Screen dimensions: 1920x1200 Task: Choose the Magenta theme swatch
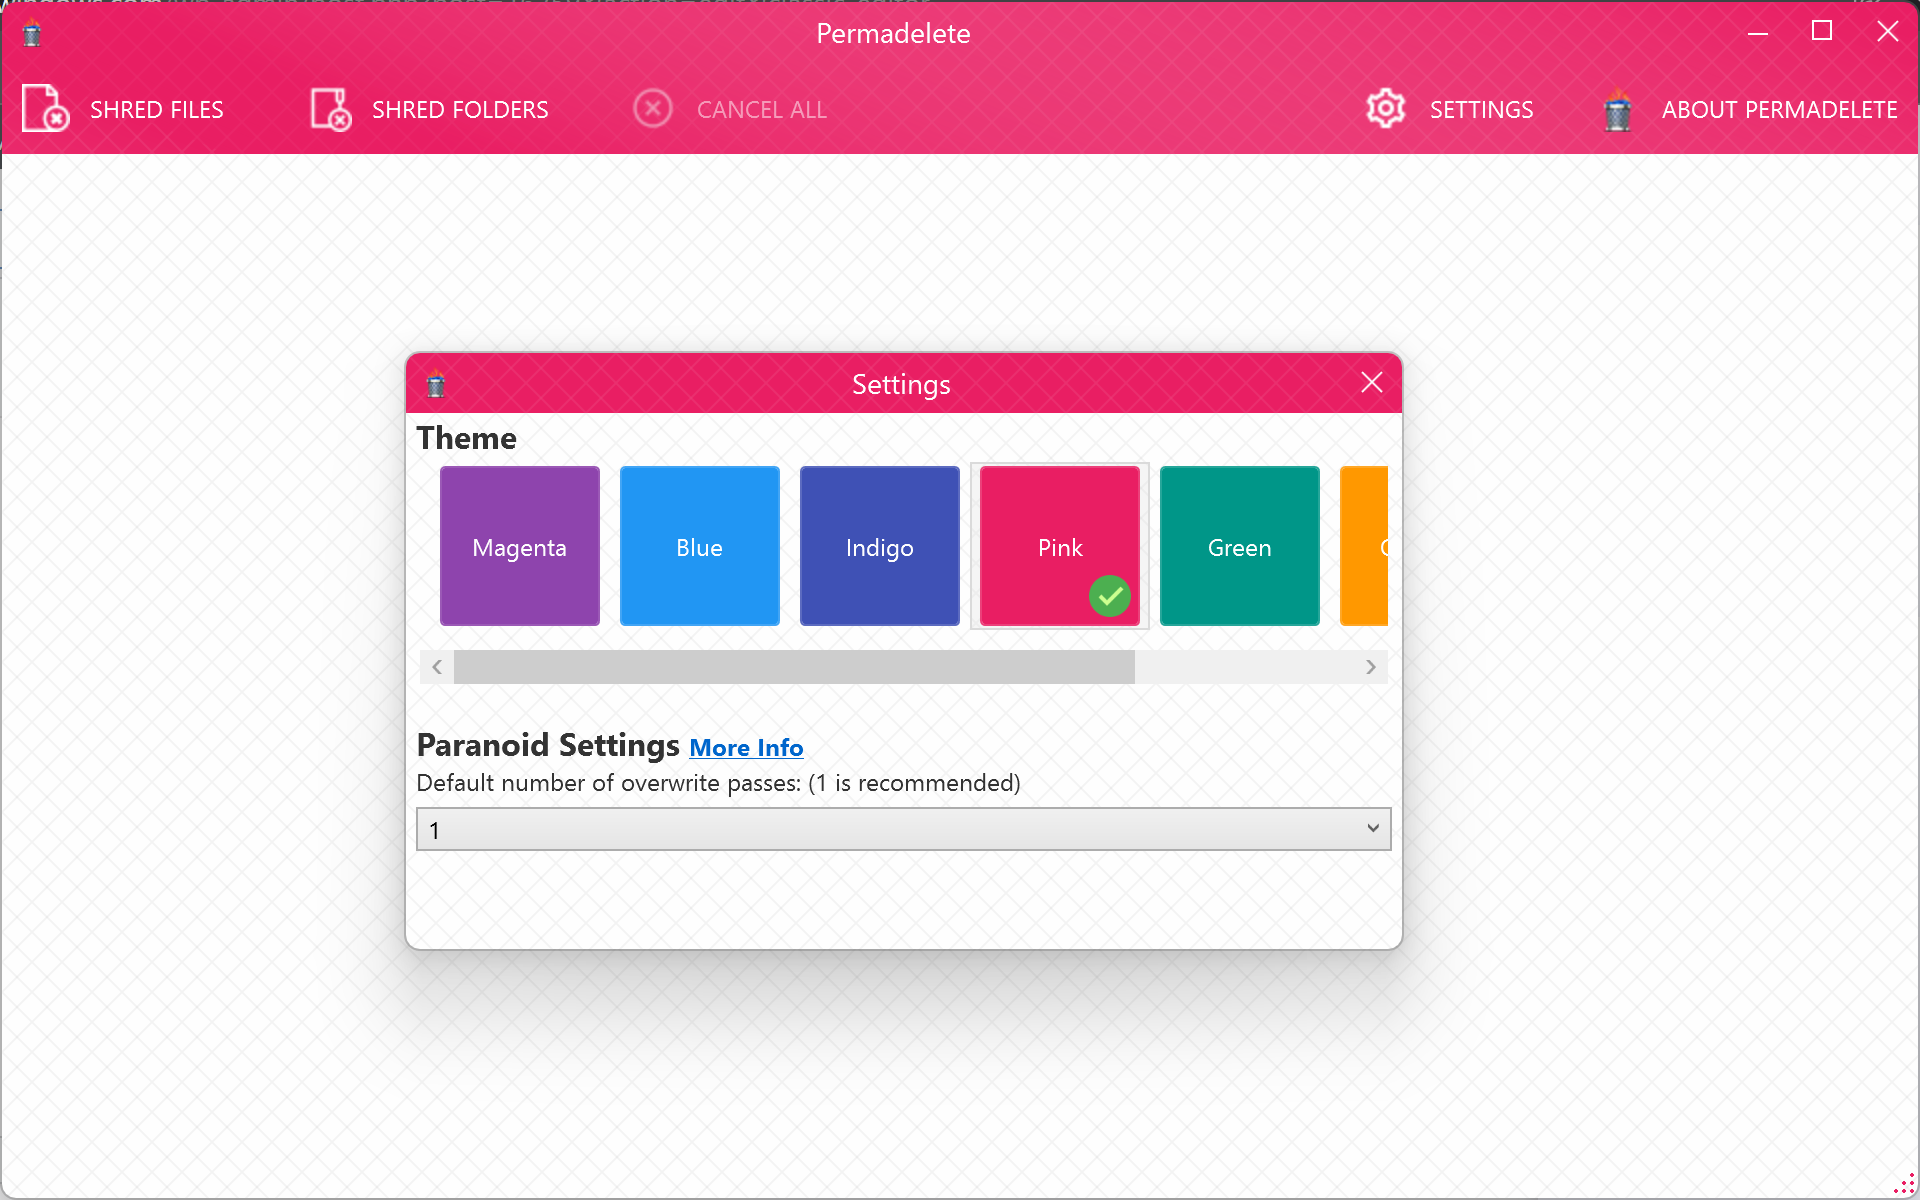520,546
